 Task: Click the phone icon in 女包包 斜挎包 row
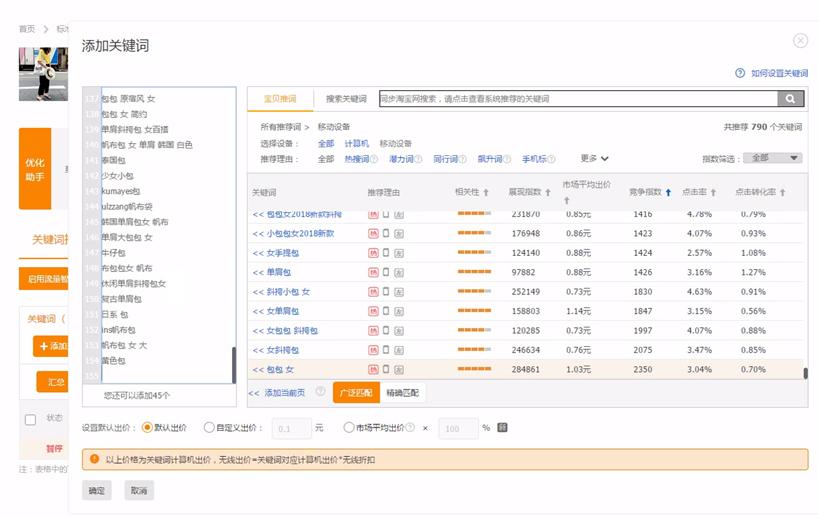[386, 330]
